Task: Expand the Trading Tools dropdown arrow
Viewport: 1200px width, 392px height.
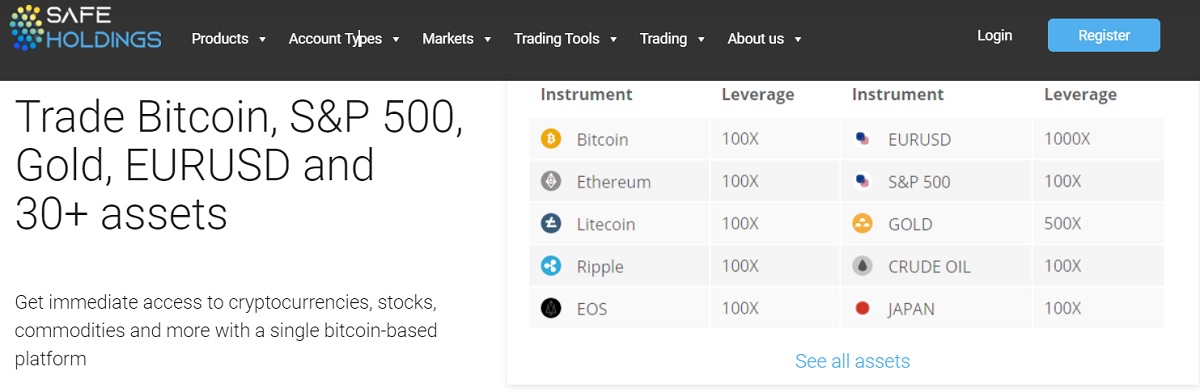Action: click(x=614, y=40)
